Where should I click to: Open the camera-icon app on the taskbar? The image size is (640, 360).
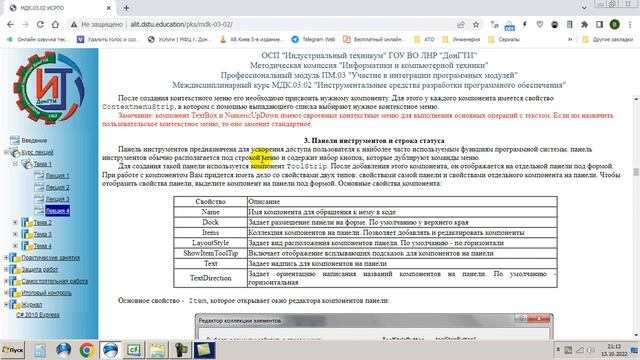pyautogui.click(x=181, y=350)
